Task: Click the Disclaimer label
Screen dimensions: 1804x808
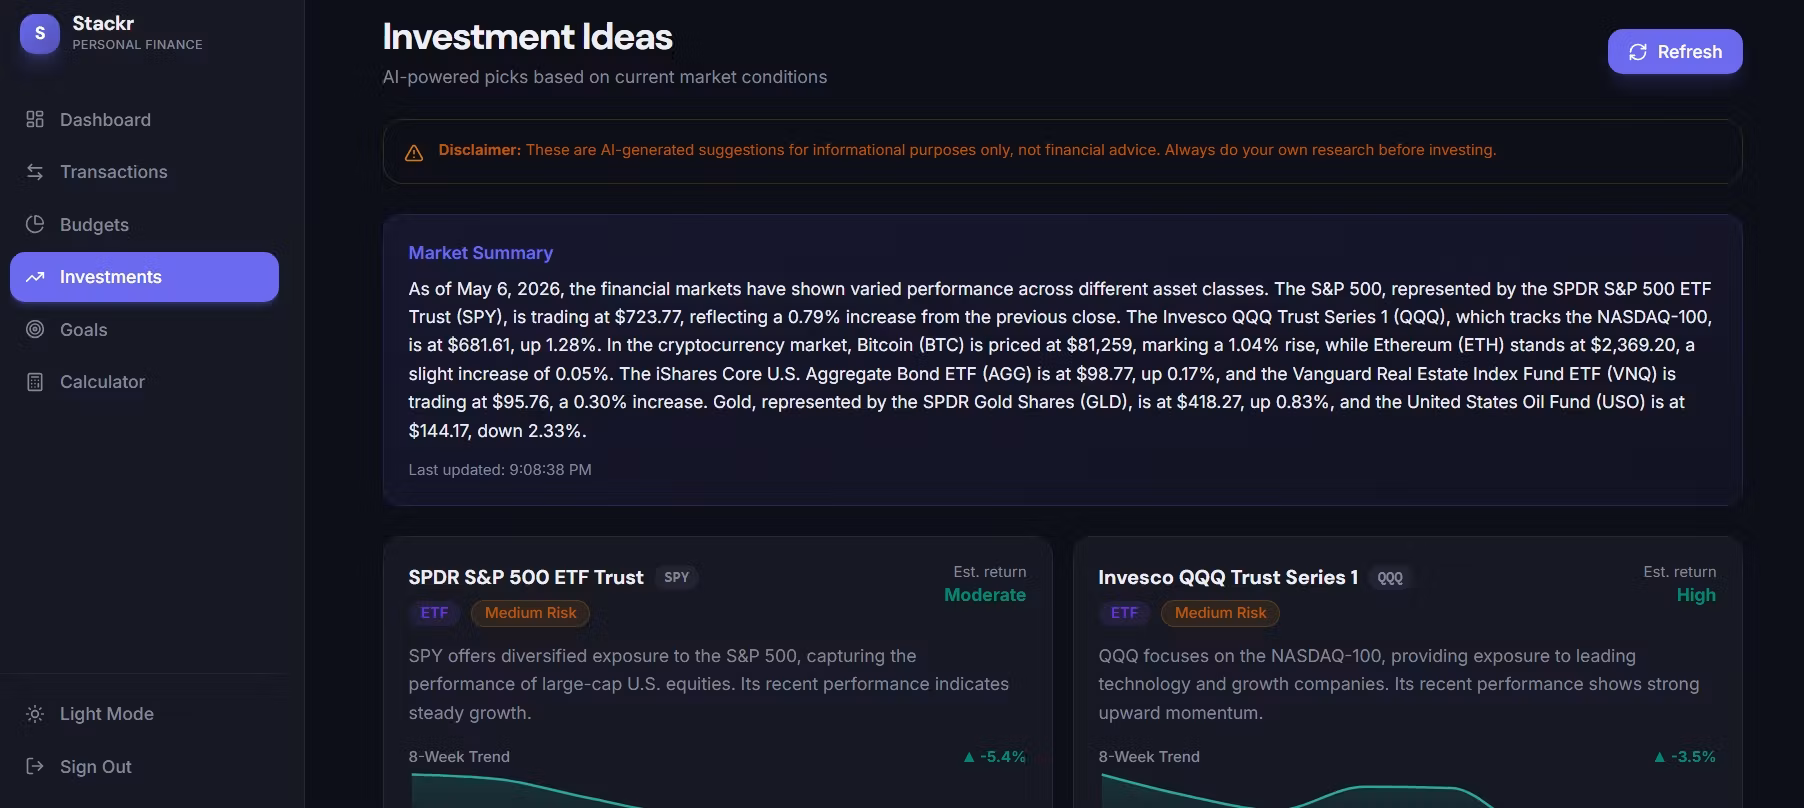Action: [x=479, y=150]
